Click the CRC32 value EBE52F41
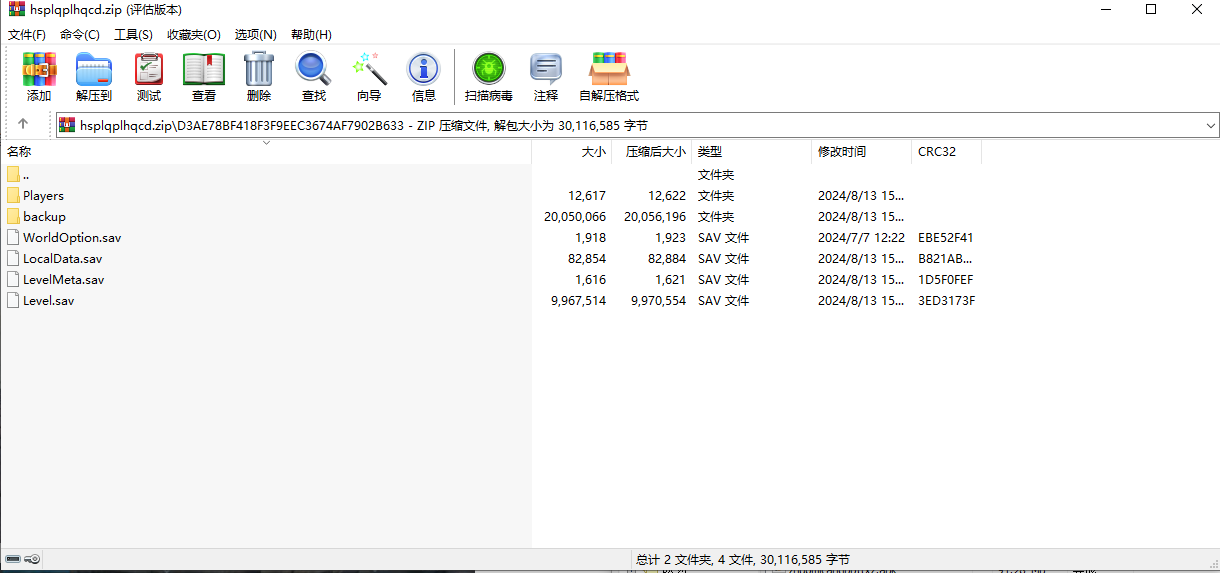Image resolution: width=1220 pixels, height=573 pixels. tap(946, 237)
